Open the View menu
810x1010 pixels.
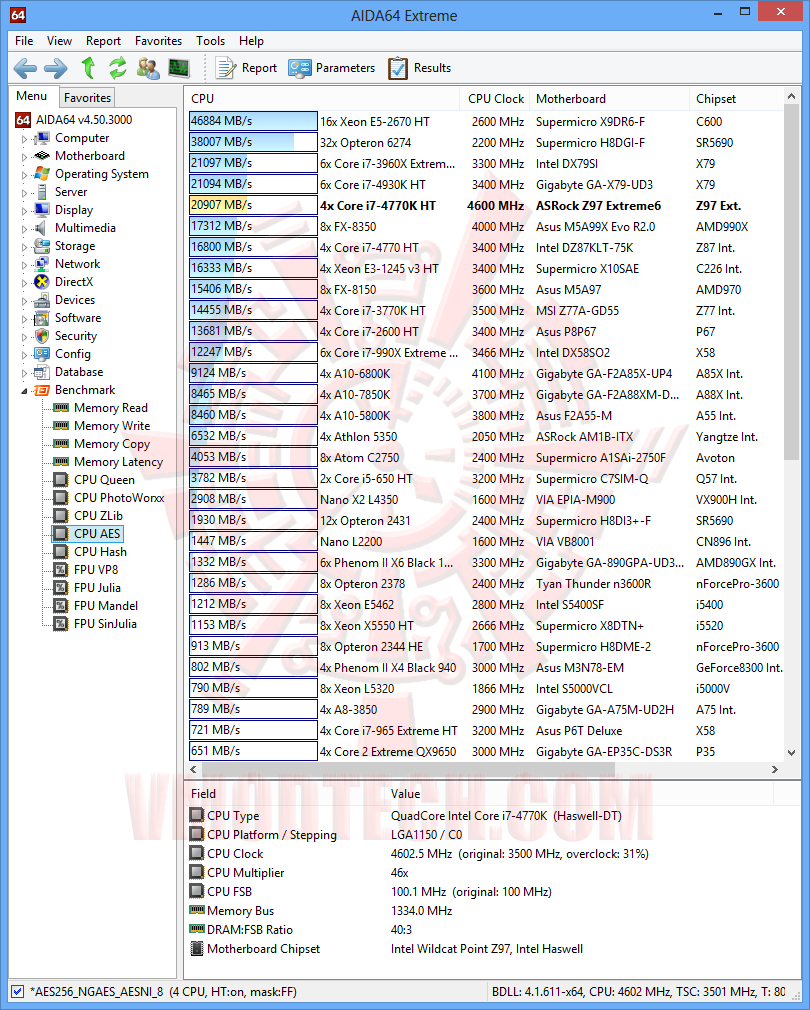pyautogui.click(x=59, y=41)
